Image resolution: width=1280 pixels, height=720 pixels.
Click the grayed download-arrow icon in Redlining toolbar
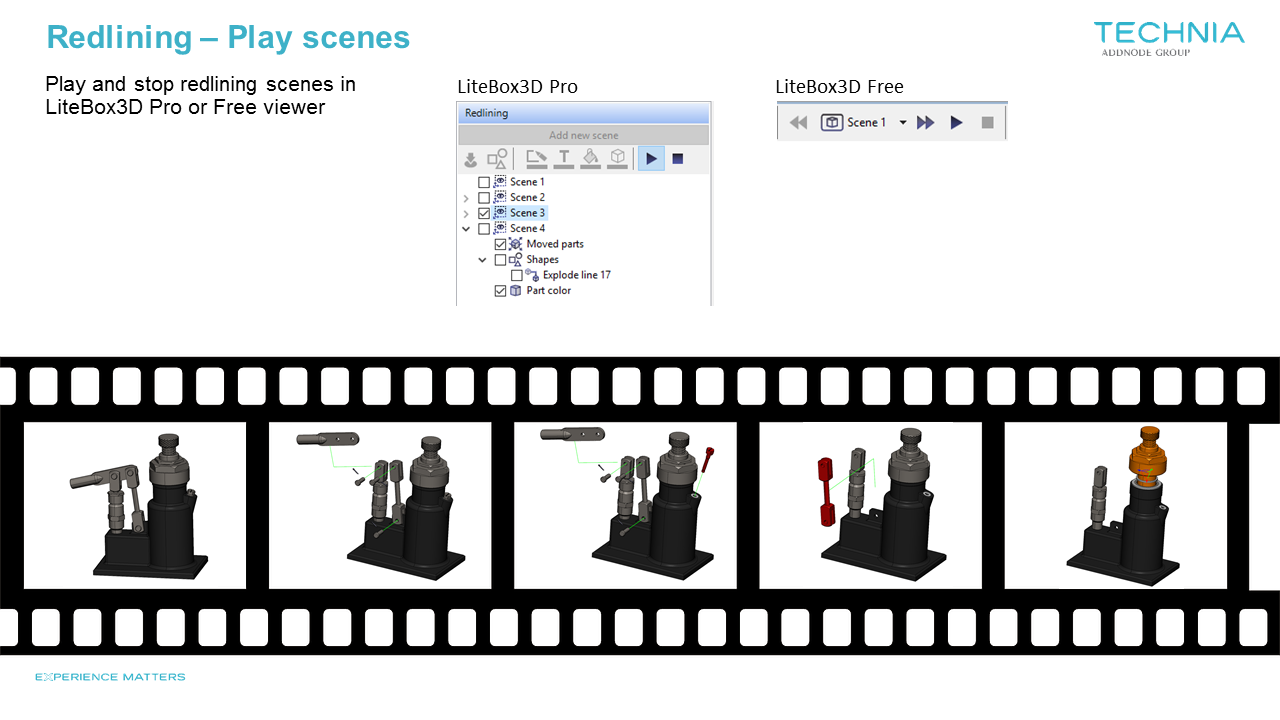[x=470, y=159]
